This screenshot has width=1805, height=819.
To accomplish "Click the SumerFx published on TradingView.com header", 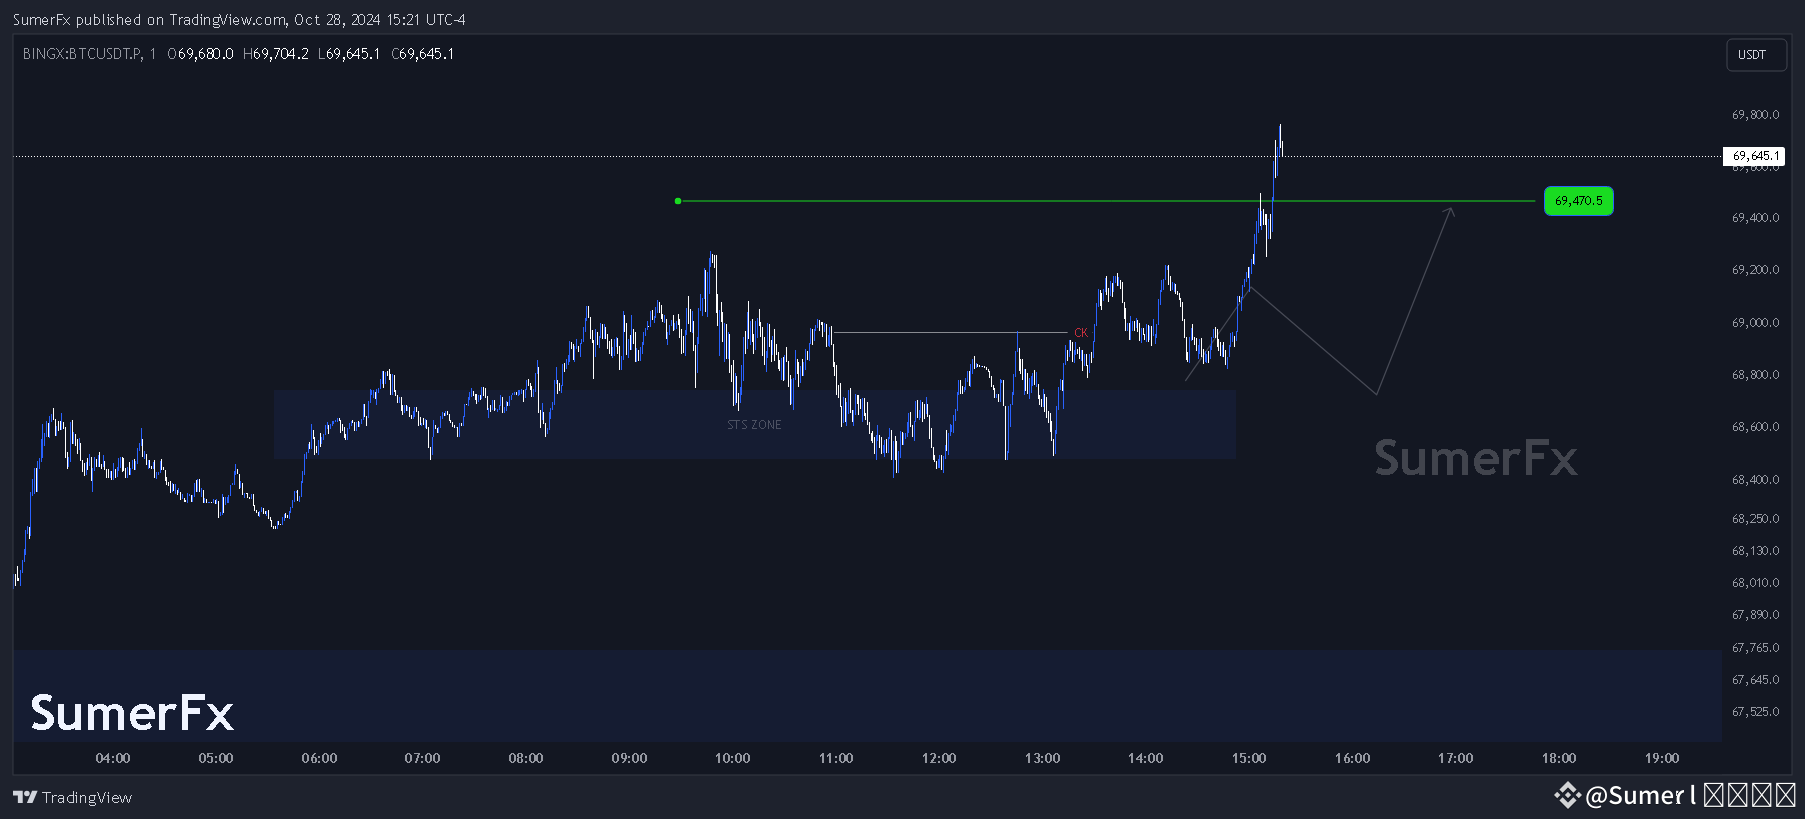I will 239,20.
